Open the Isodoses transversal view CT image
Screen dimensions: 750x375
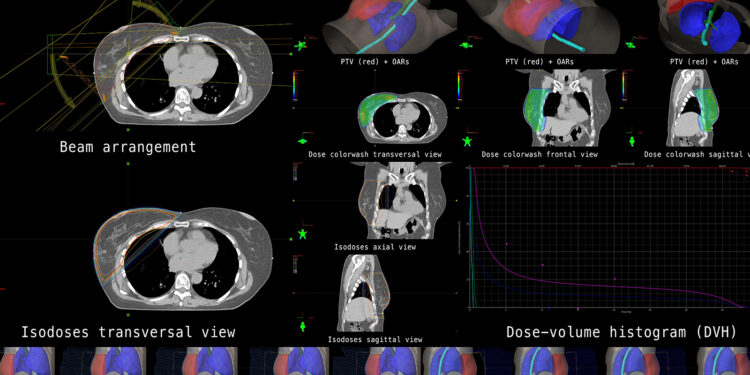click(183, 259)
